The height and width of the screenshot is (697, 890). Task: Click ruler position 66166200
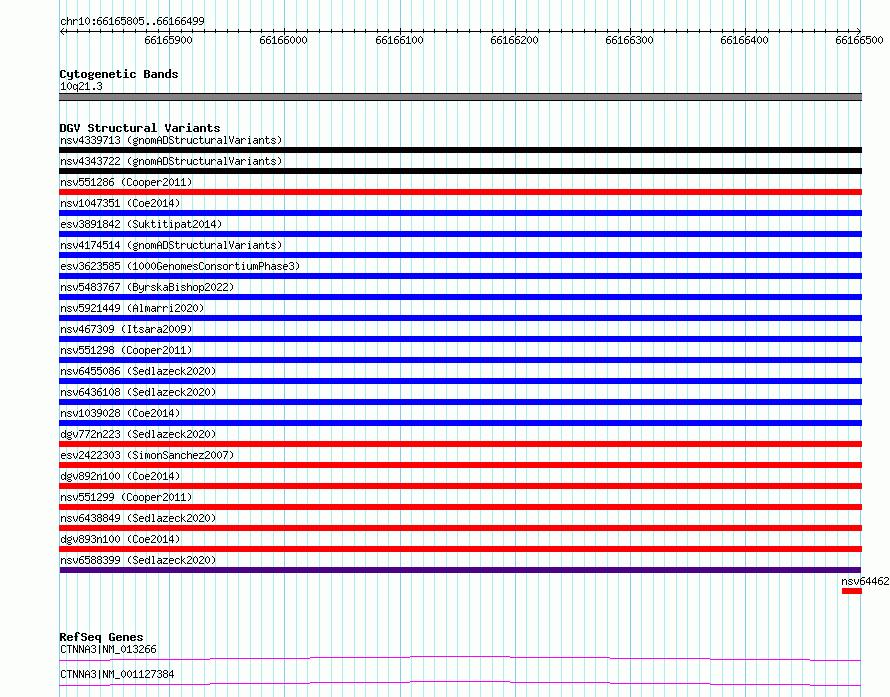click(514, 40)
